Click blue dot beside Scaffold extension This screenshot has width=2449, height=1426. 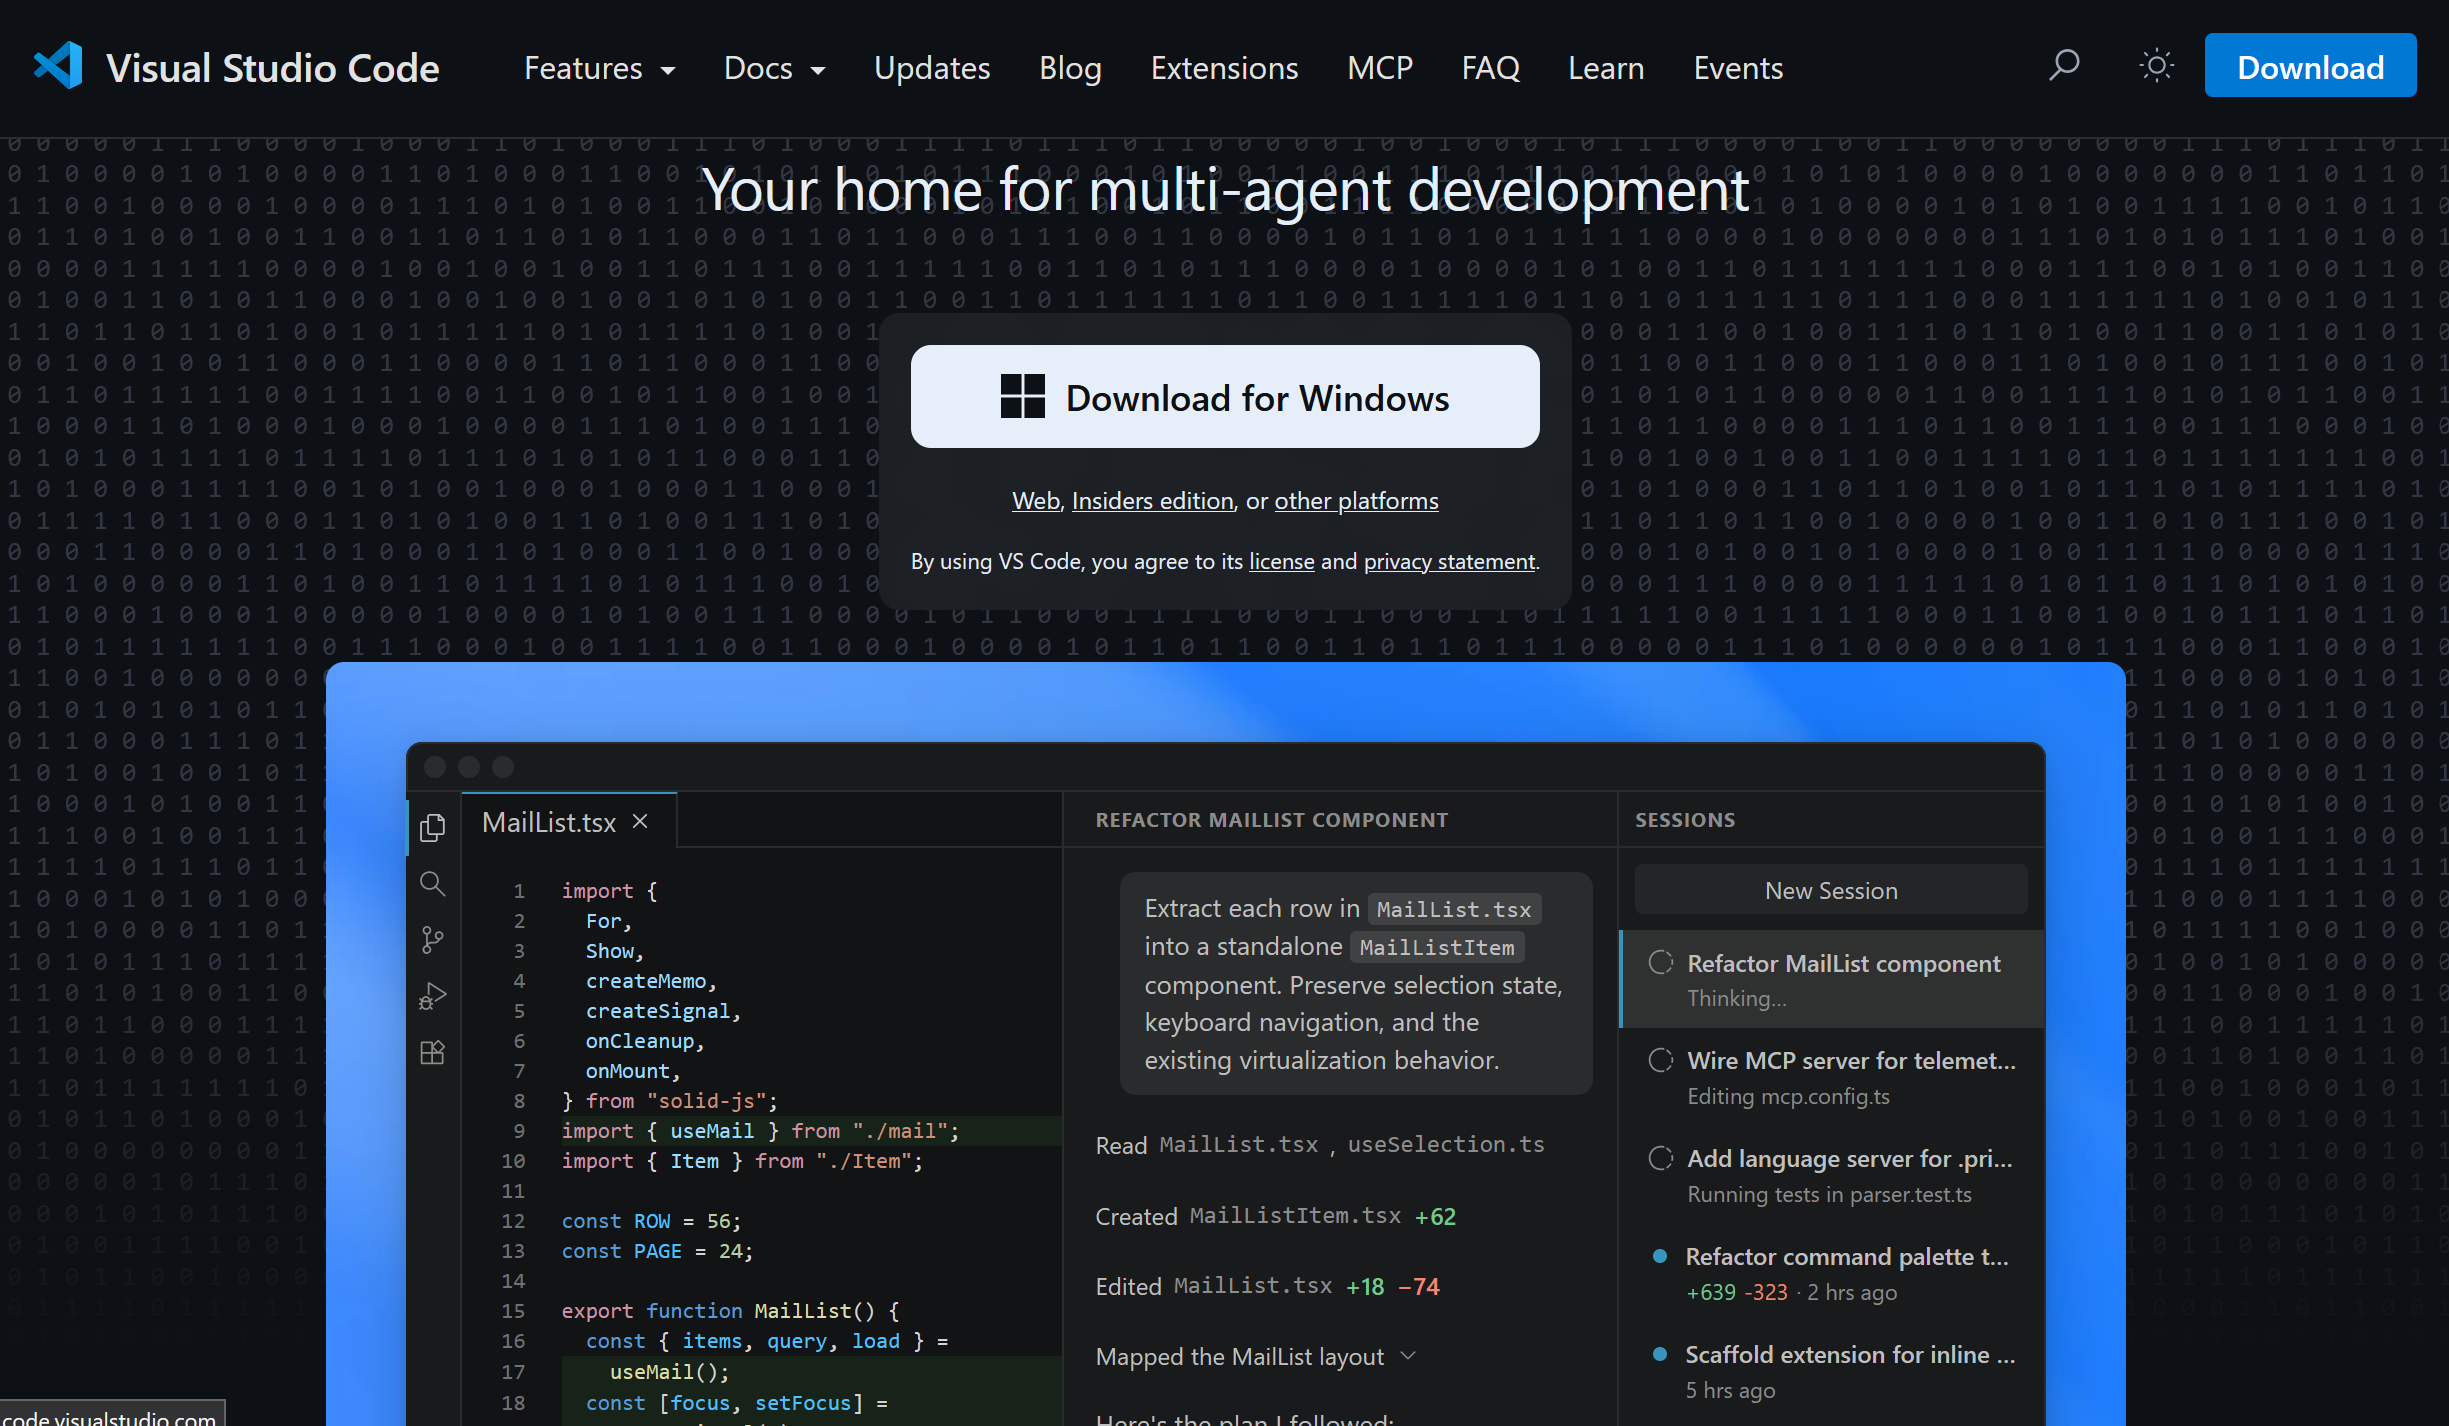point(1660,1354)
